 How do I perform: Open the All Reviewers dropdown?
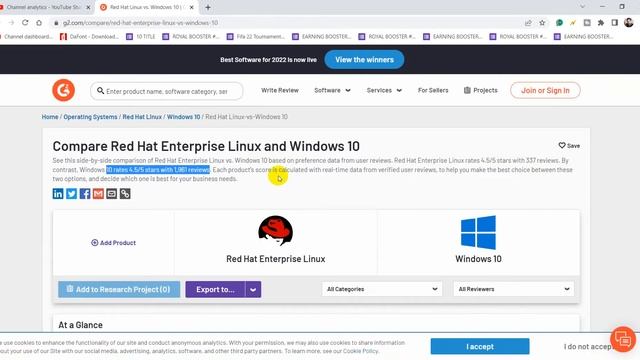513,289
